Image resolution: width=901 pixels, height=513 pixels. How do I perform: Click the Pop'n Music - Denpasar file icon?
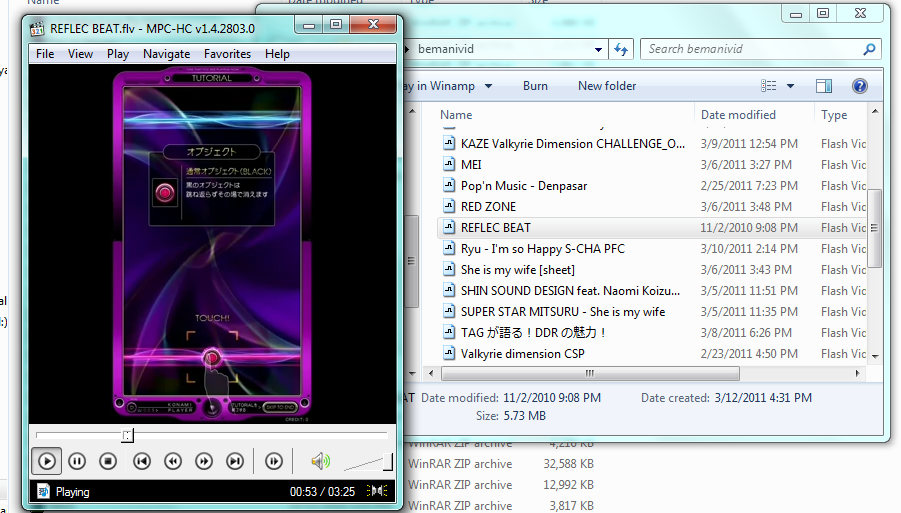449,186
